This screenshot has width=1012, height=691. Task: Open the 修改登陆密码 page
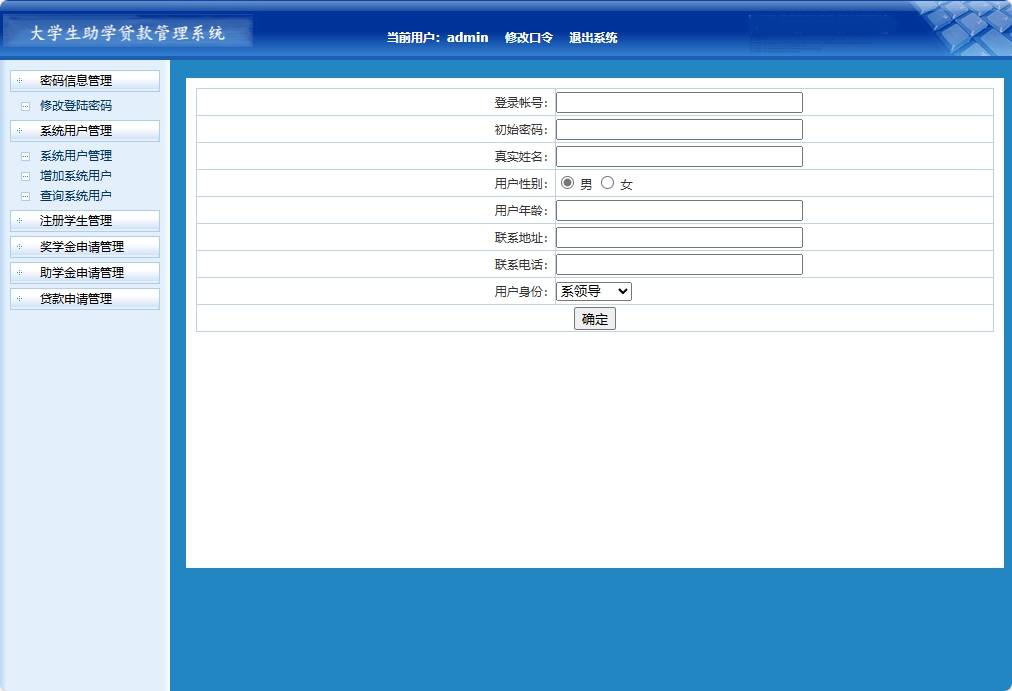[x=75, y=105]
